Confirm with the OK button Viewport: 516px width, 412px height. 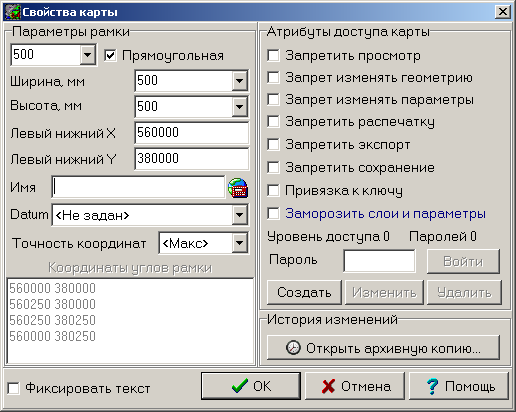click(x=251, y=386)
